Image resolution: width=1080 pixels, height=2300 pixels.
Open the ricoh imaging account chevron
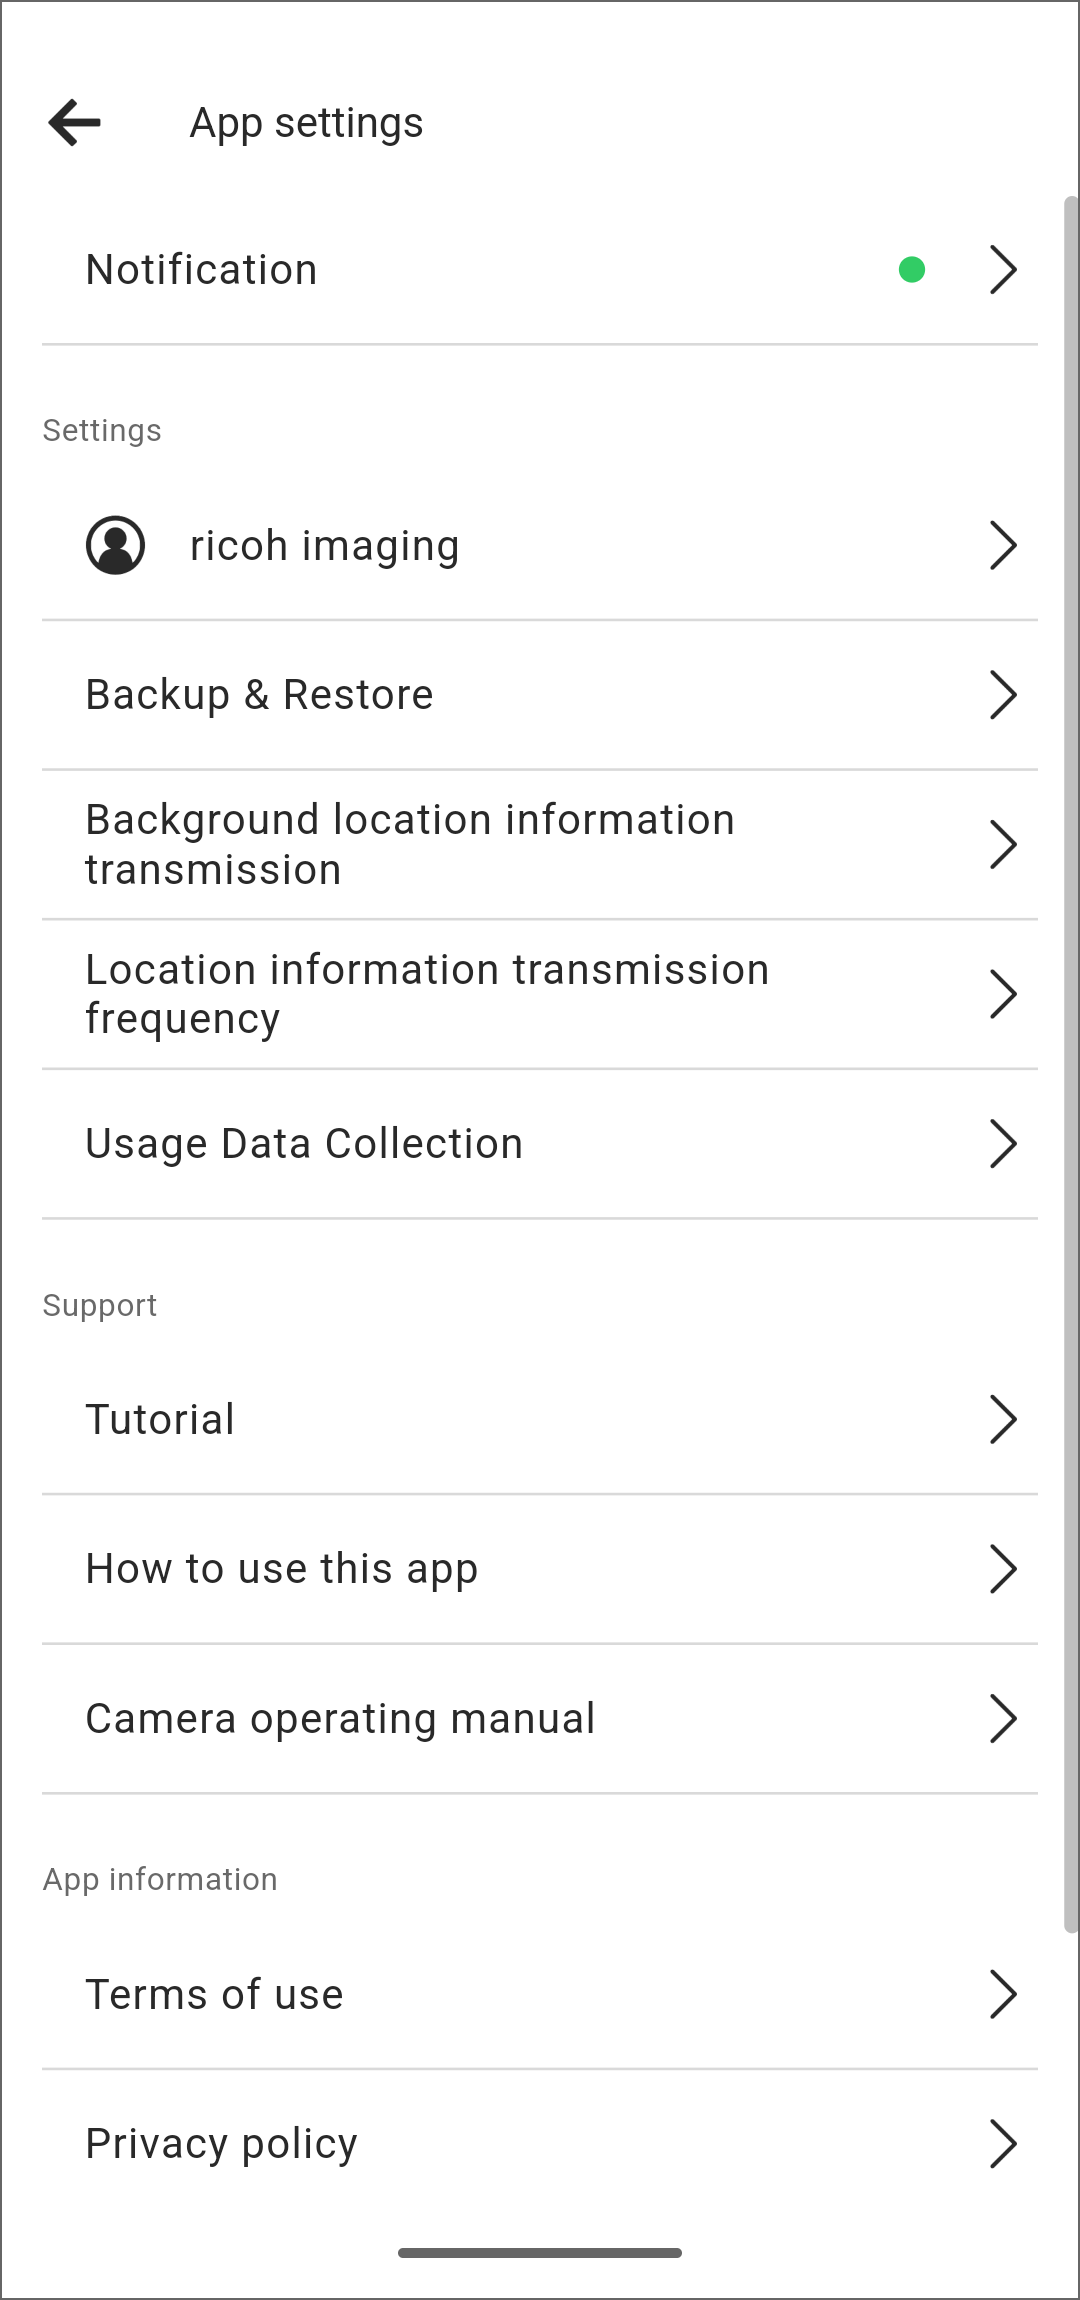coord(1003,545)
